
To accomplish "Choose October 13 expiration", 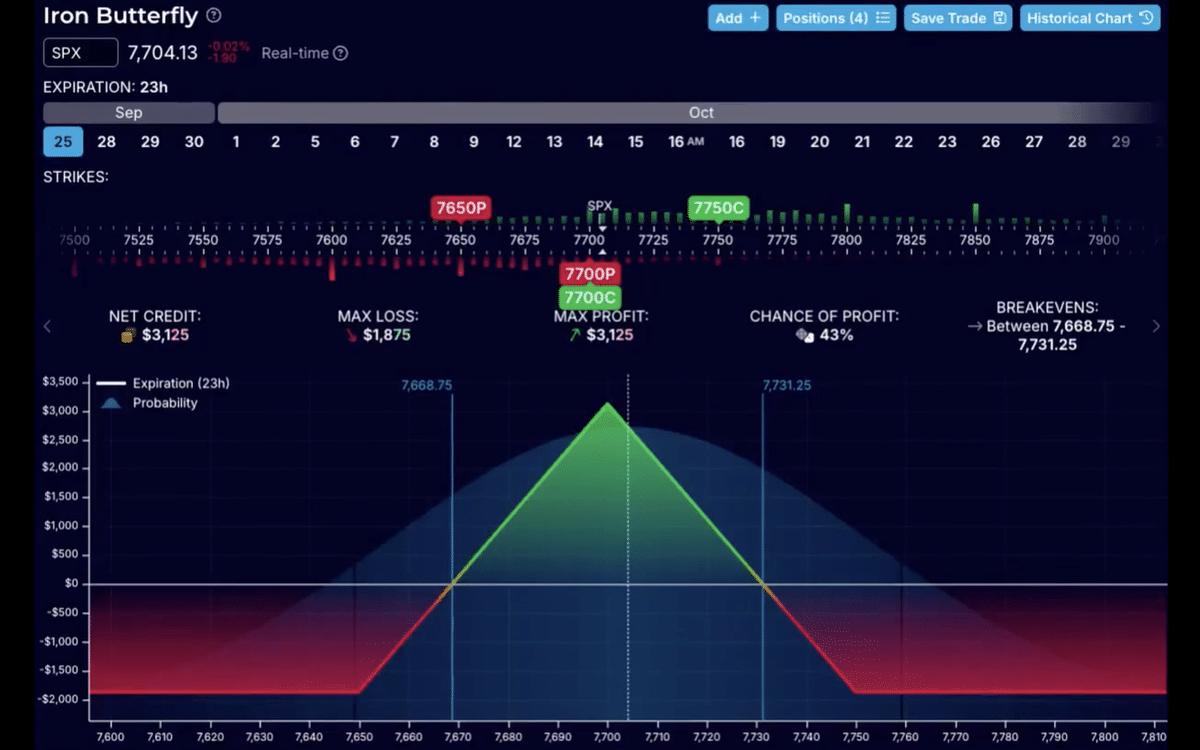I will 554,142.
